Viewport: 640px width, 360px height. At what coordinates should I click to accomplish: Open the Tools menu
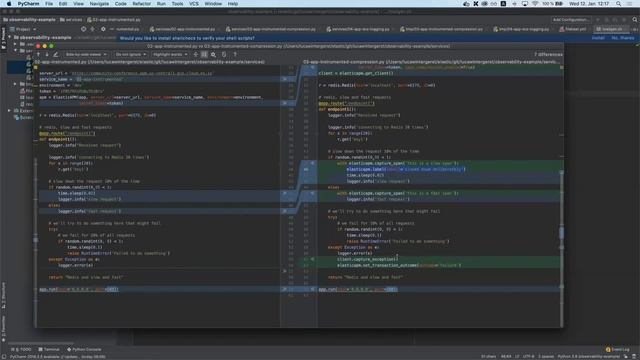point(178,4)
